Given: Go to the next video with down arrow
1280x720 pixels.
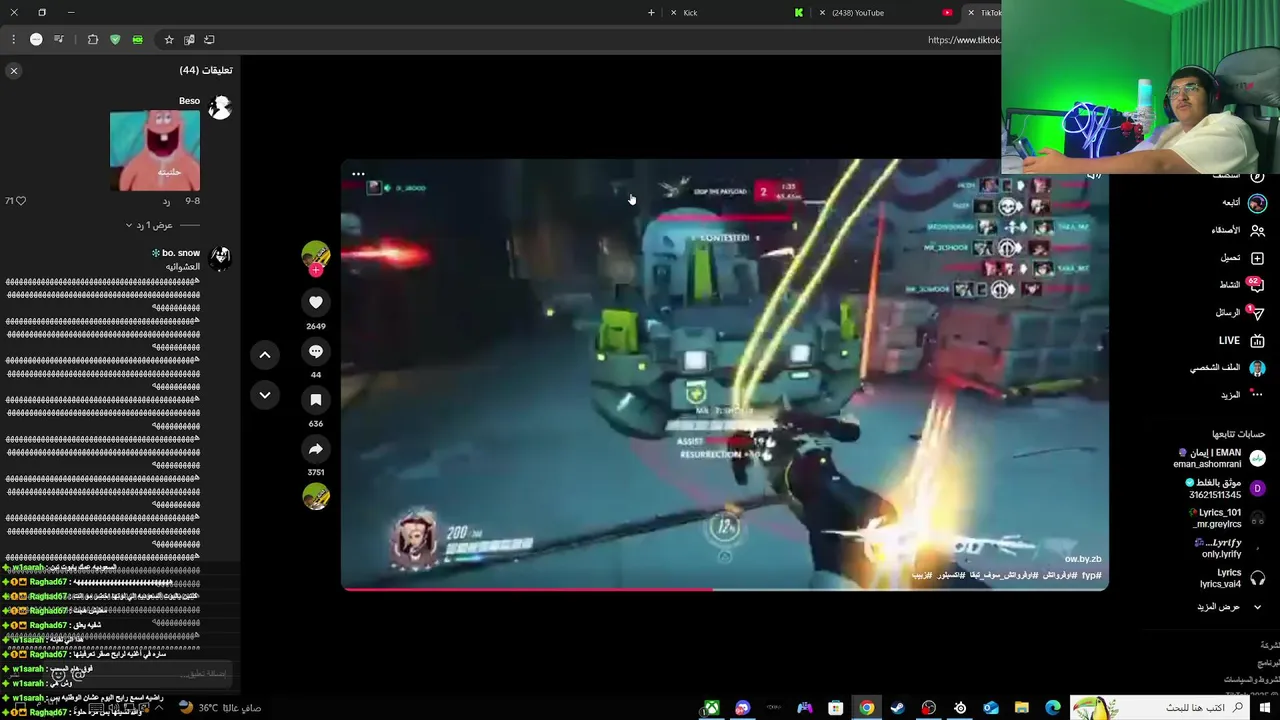Looking at the screenshot, I should pyautogui.click(x=265, y=395).
